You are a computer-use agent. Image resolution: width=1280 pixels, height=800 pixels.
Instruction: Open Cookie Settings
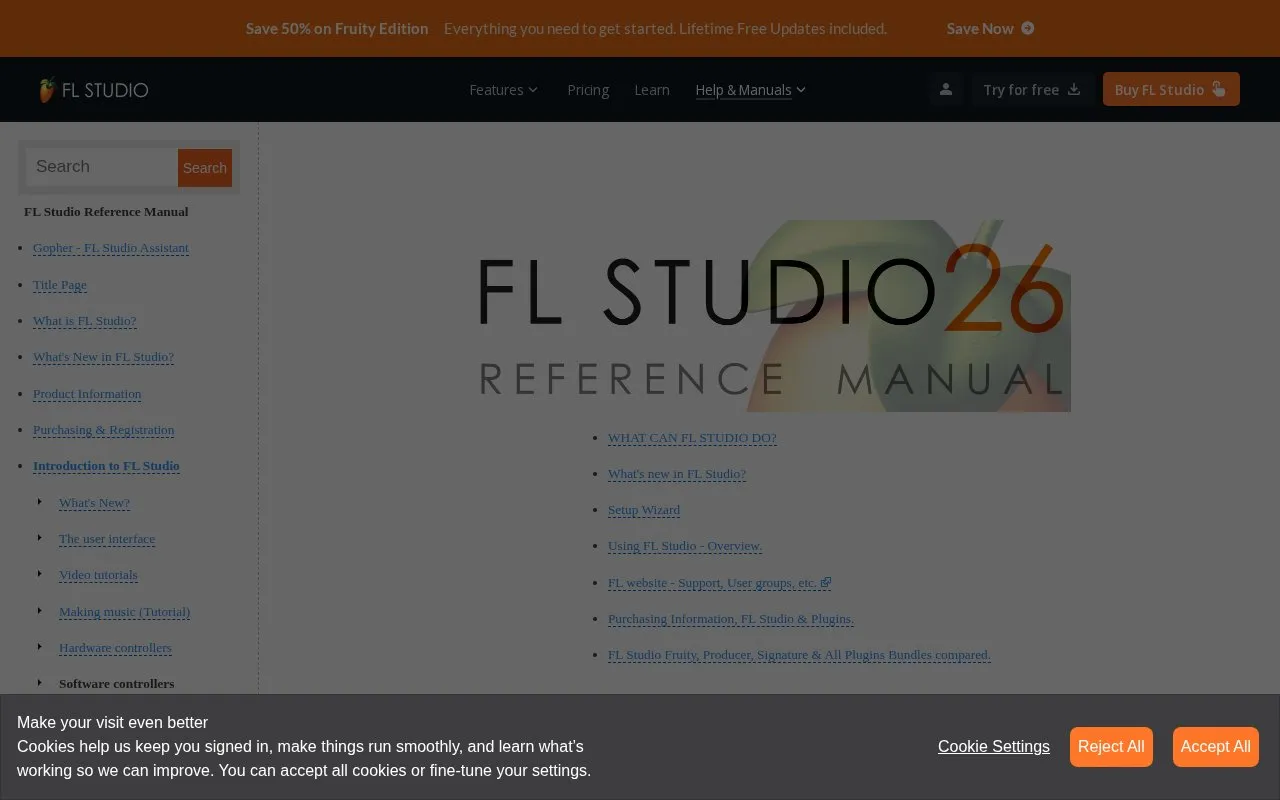[x=994, y=747]
